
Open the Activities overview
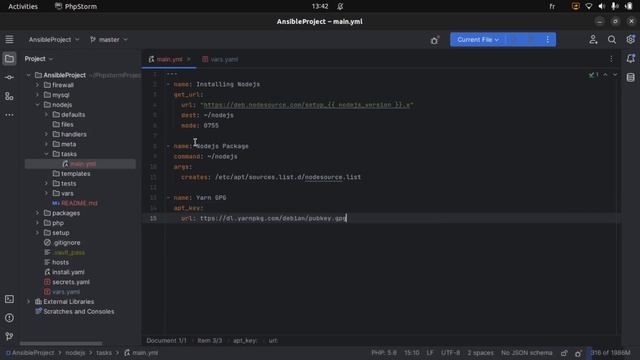point(23,6)
